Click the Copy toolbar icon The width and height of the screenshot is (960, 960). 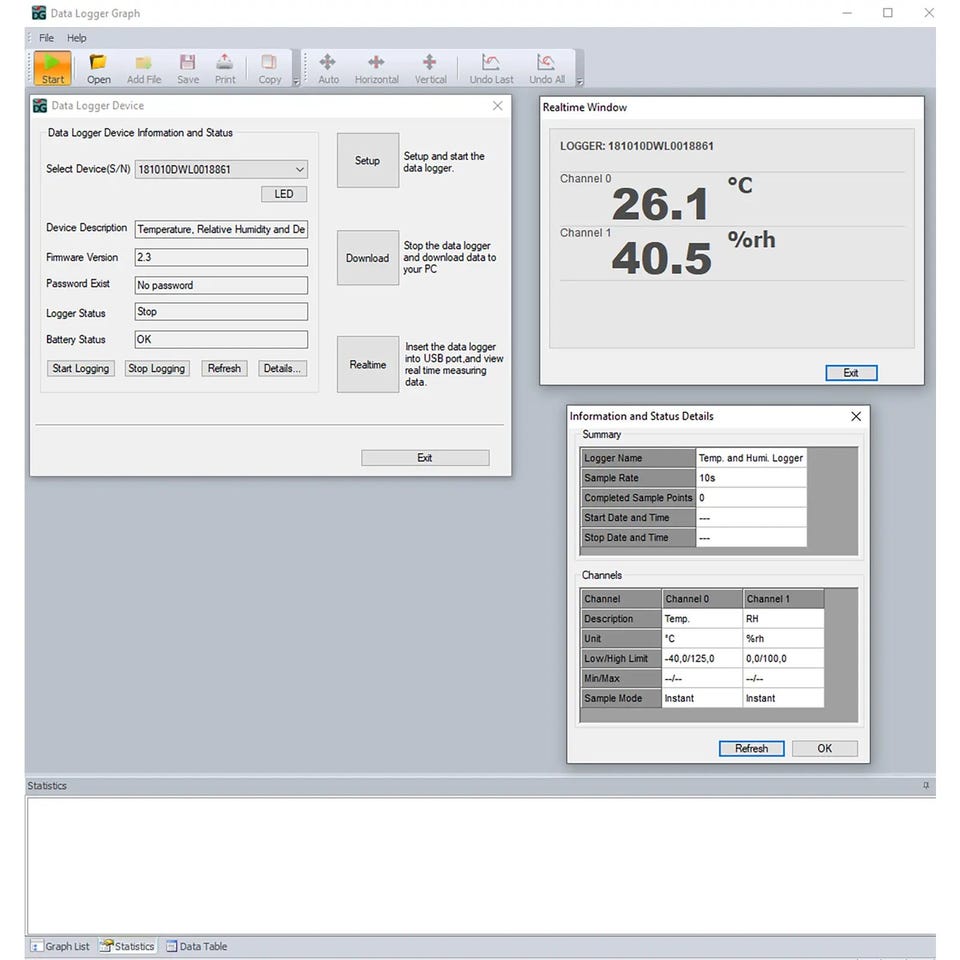pyautogui.click(x=269, y=68)
